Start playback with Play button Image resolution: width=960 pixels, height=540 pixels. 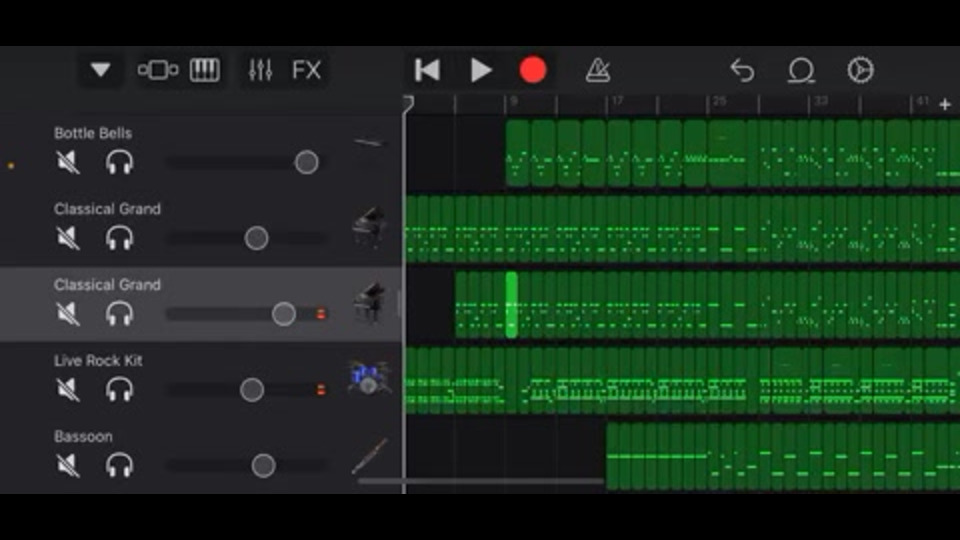tap(481, 70)
